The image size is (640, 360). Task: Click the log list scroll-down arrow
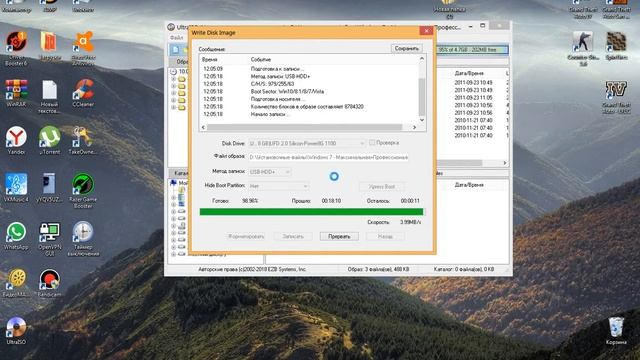[x=422, y=120]
